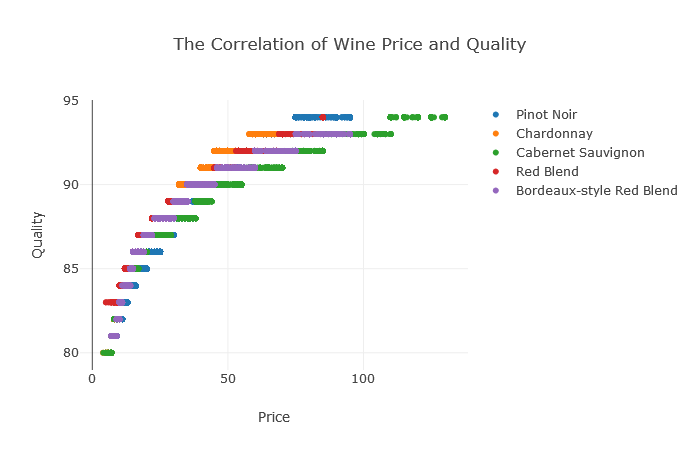Click the red Red Blend legend marker
The width and height of the screenshot is (700, 450).
(496, 172)
